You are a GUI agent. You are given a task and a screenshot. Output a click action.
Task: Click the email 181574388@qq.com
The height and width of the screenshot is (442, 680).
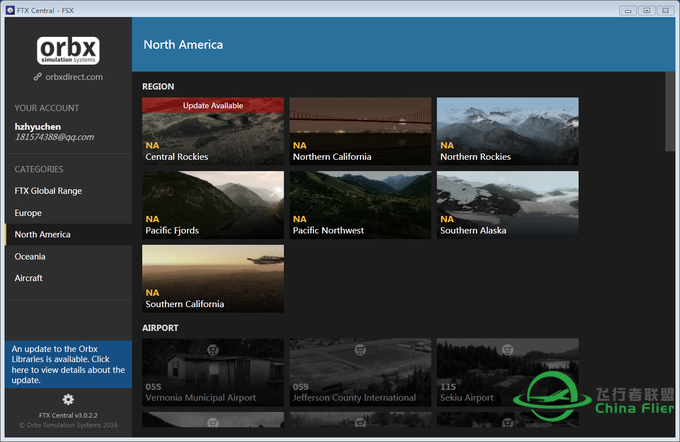point(54,137)
